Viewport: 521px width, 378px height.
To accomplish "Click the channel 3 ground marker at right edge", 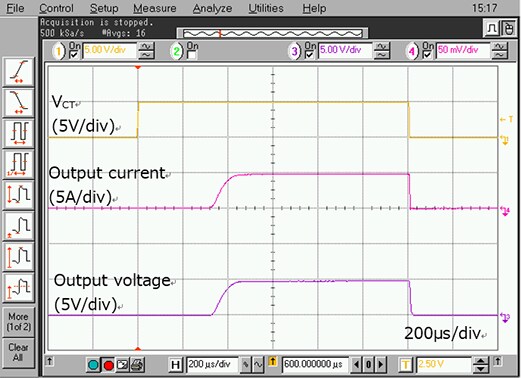I will click(x=505, y=317).
